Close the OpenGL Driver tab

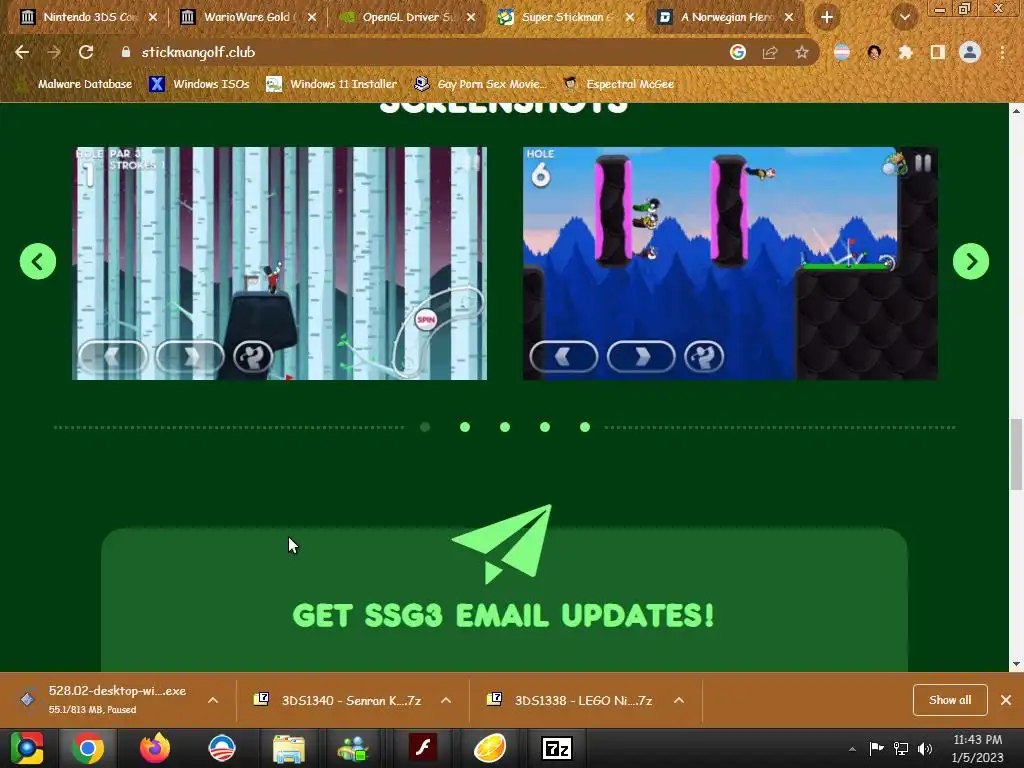click(471, 17)
